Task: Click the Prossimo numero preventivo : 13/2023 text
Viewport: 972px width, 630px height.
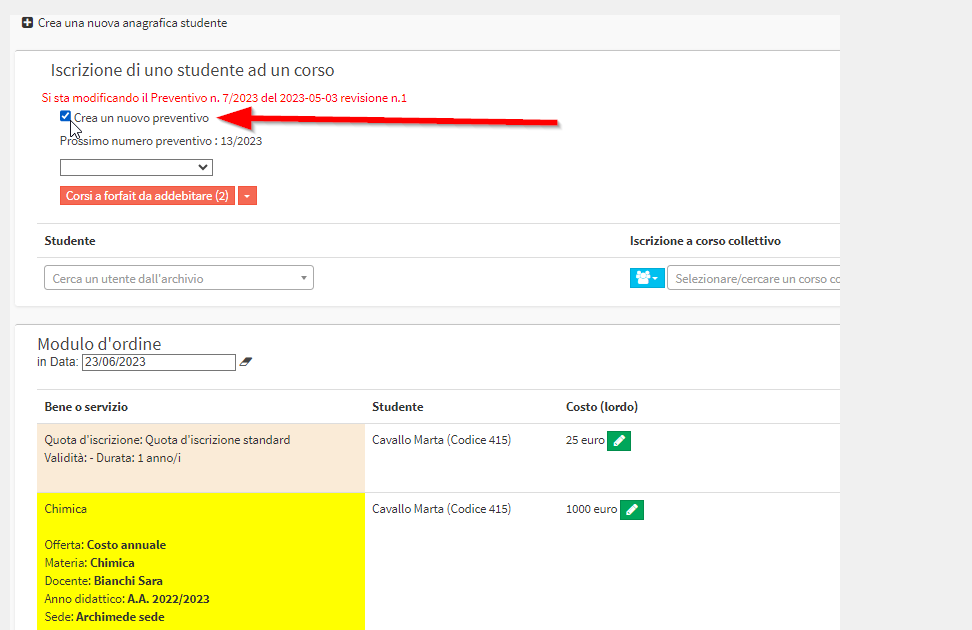Action: 161,141
